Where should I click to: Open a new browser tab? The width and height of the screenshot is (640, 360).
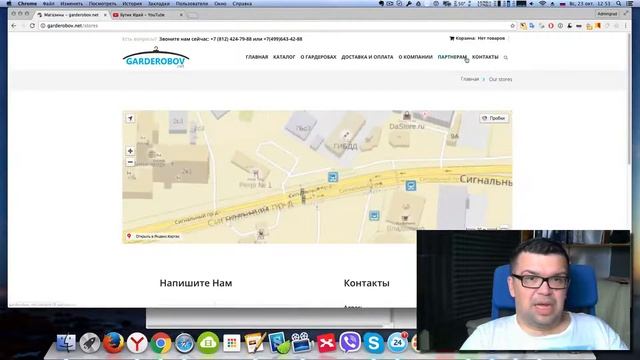pyautogui.click(x=193, y=15)
